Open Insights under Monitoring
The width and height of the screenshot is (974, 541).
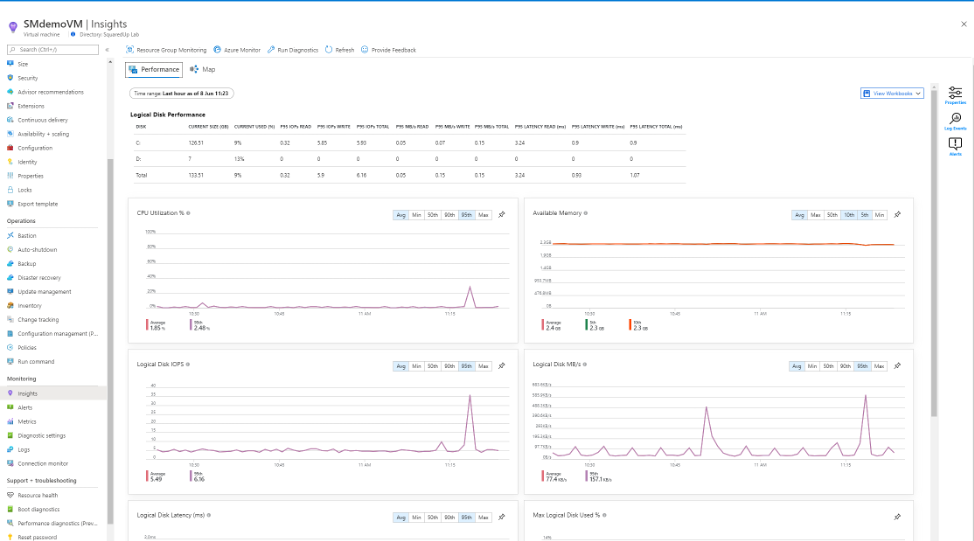52,393
